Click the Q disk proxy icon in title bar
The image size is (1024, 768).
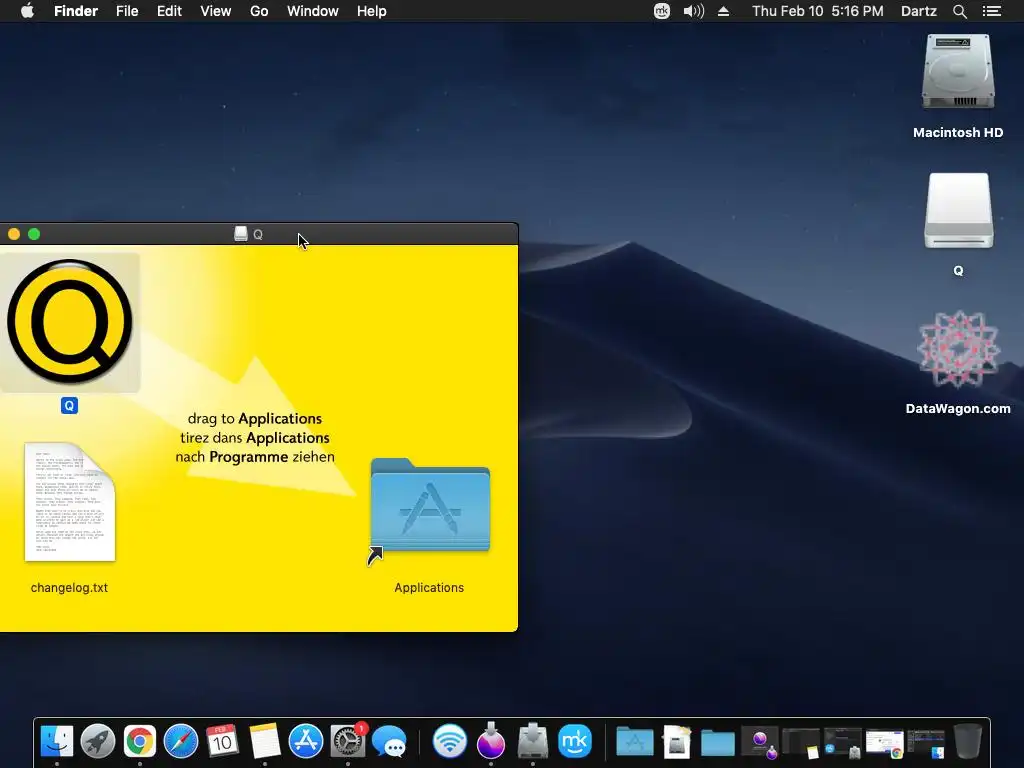pos(241,234)
